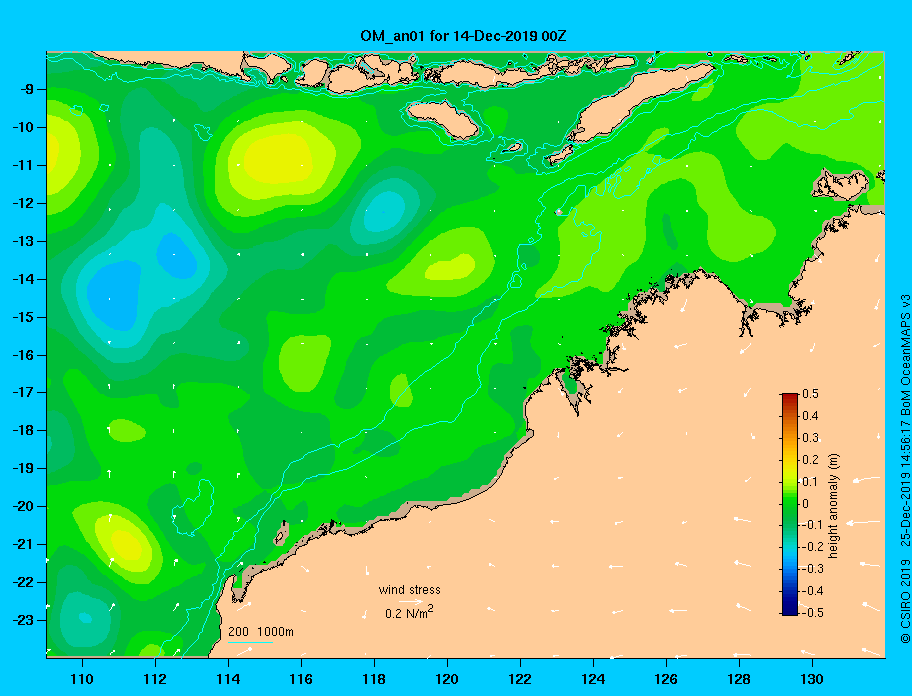The height and width of the screenshot is (696, 912).
Task: Click the colorbar tick label '0.2' (positive)
Action: (x=810, y=459)
